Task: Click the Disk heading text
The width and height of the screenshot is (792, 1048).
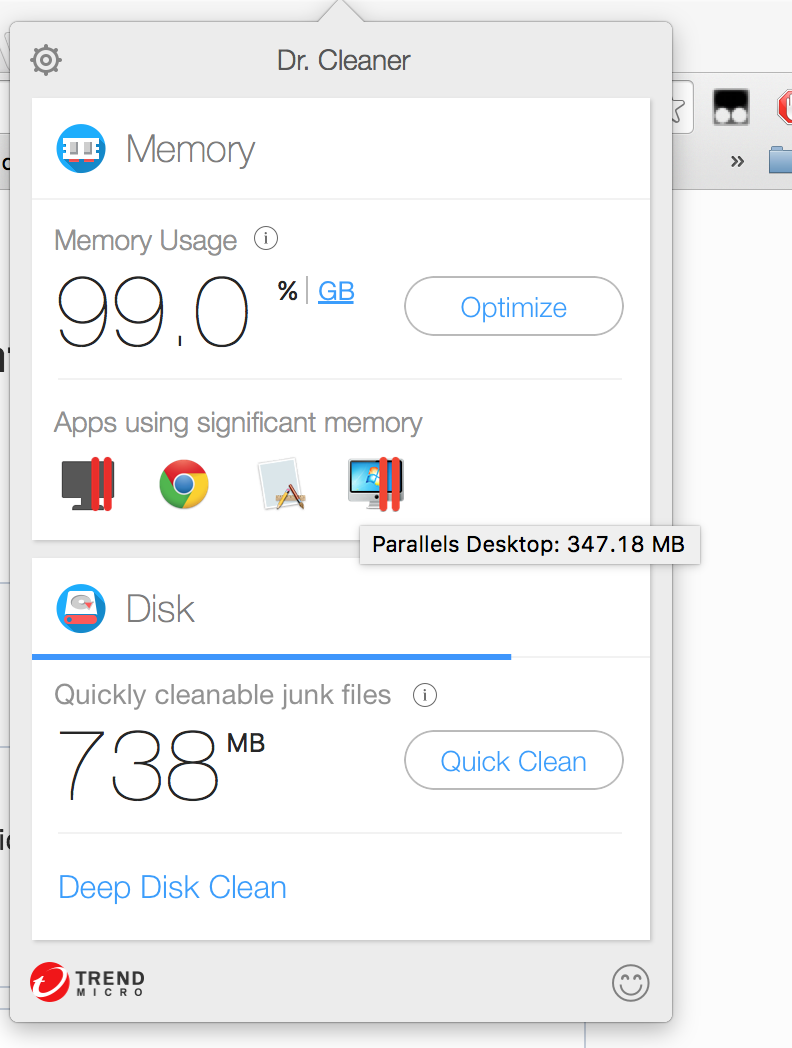Action: 160,609
